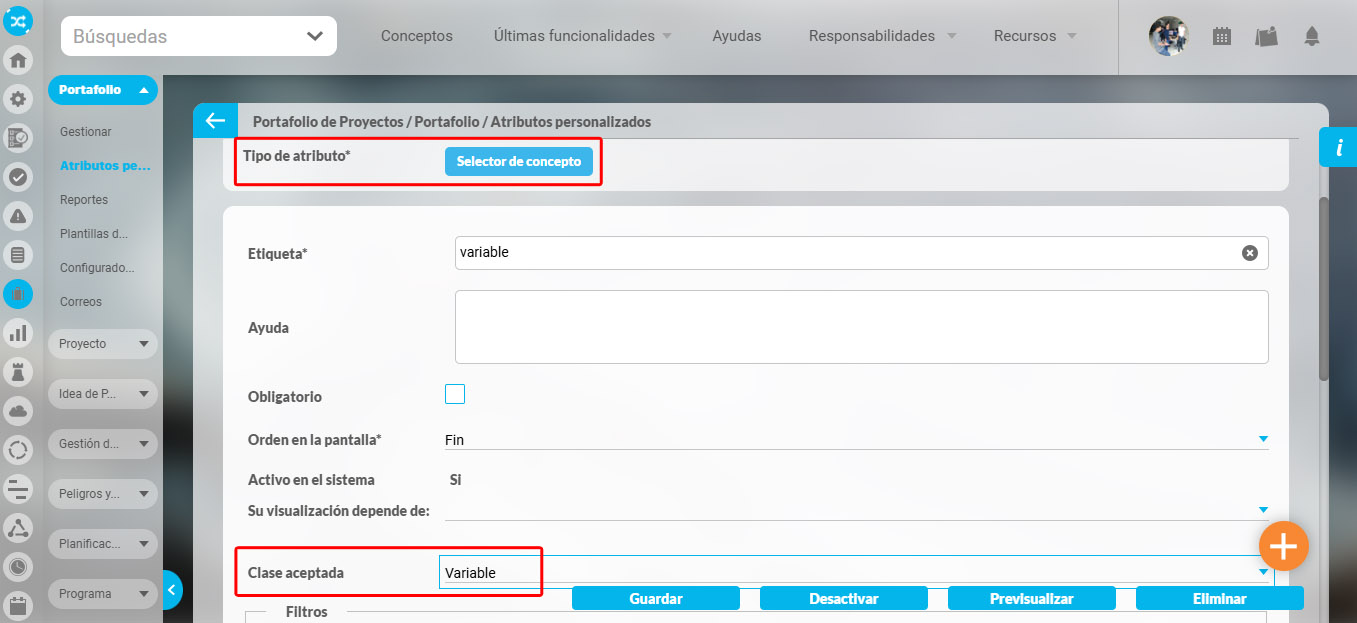Clear the Etiqueta field with the X icon
The width and height of the screenshot is (1357, 623).
[x=1249, y=253]
